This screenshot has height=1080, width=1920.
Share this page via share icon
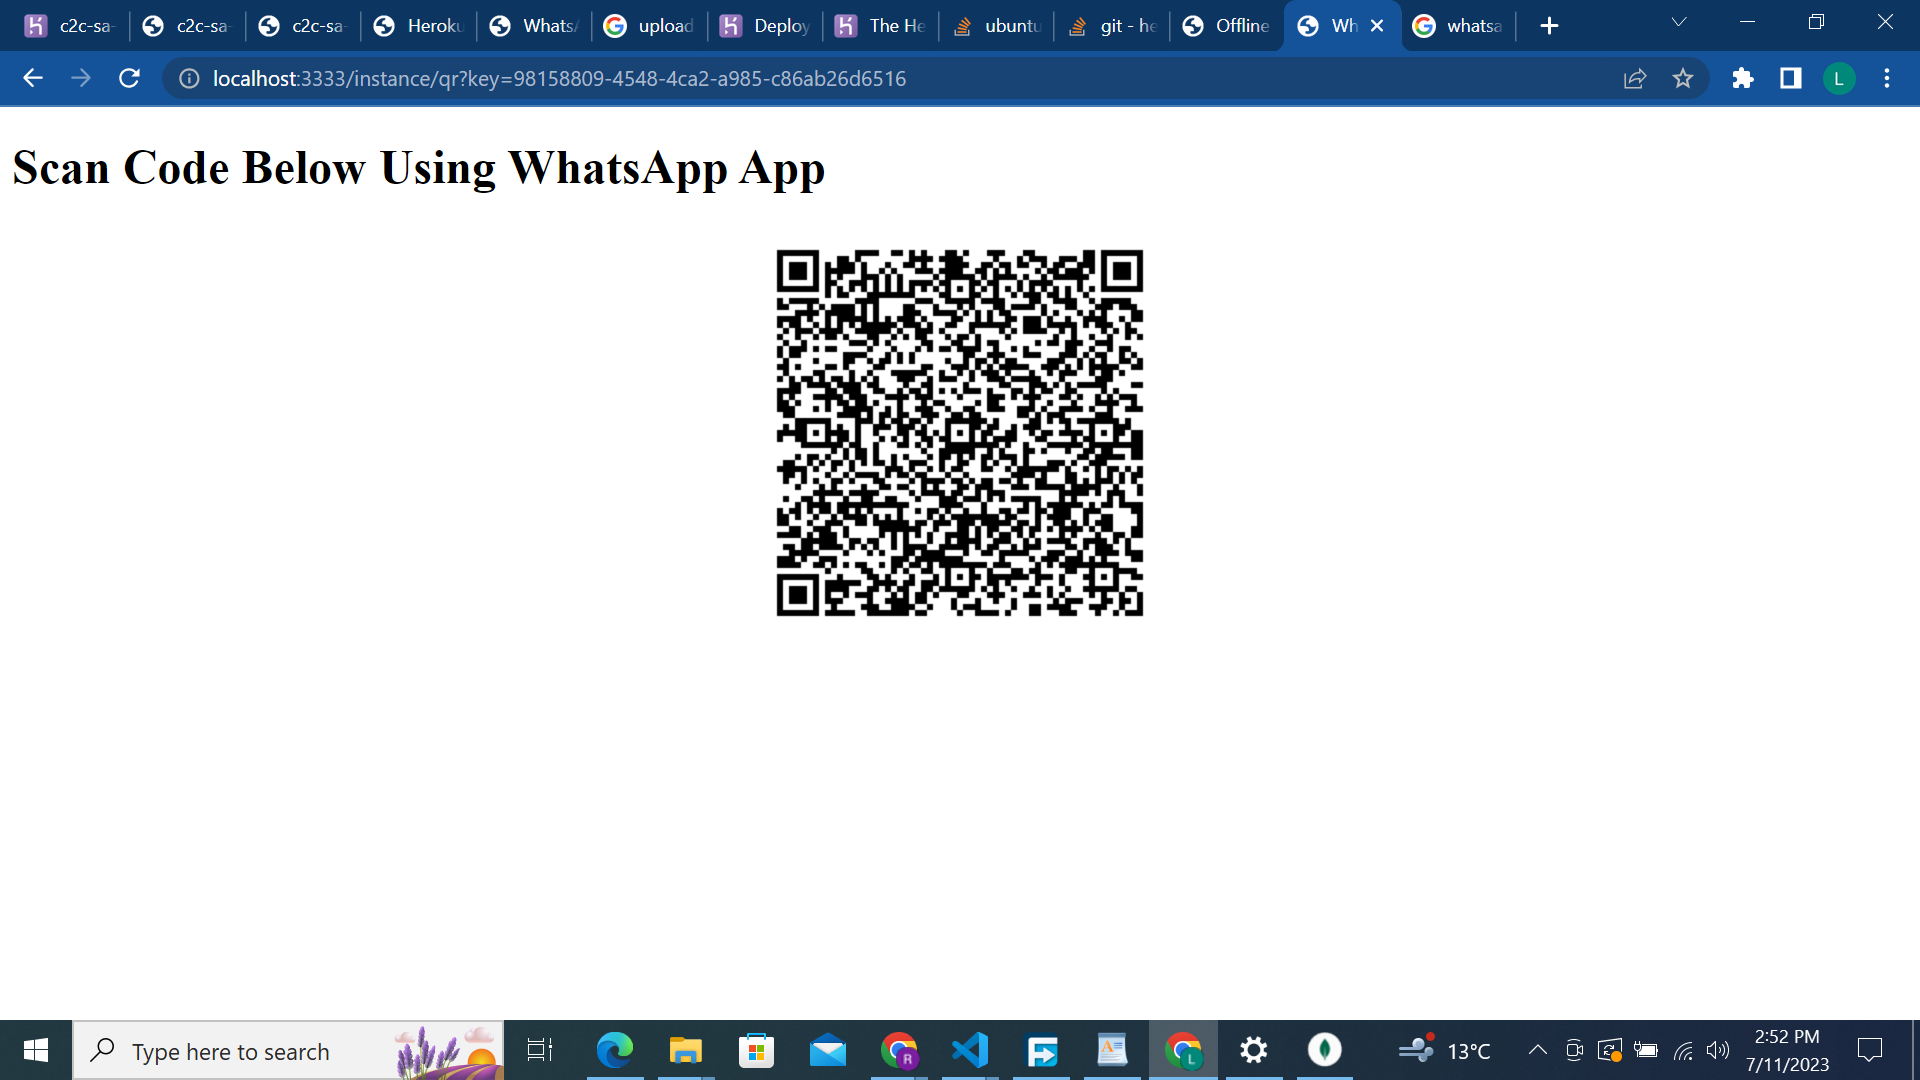[1635, 78]
